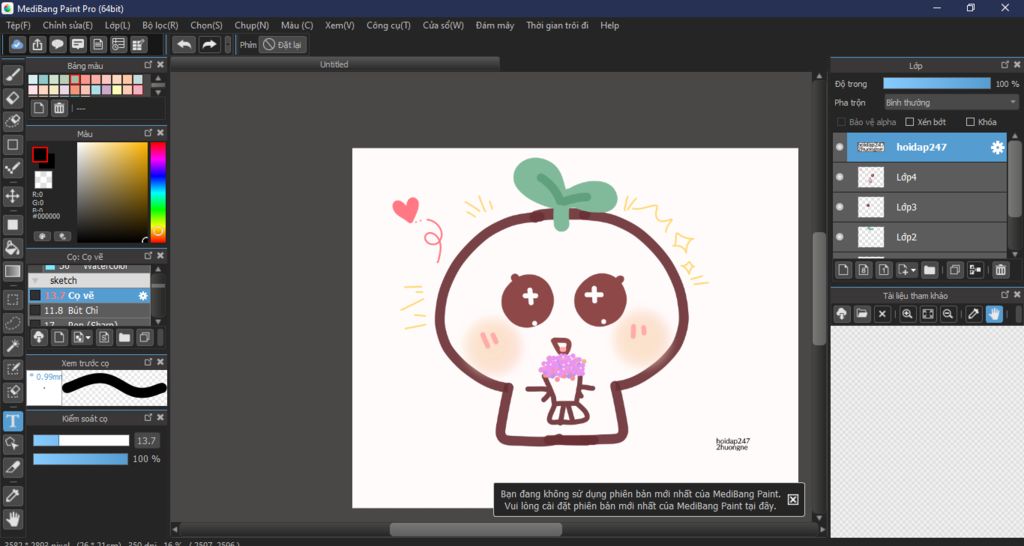
Task: Open settings gear of hoidap247 layer
Action: [x=997, y=148]
